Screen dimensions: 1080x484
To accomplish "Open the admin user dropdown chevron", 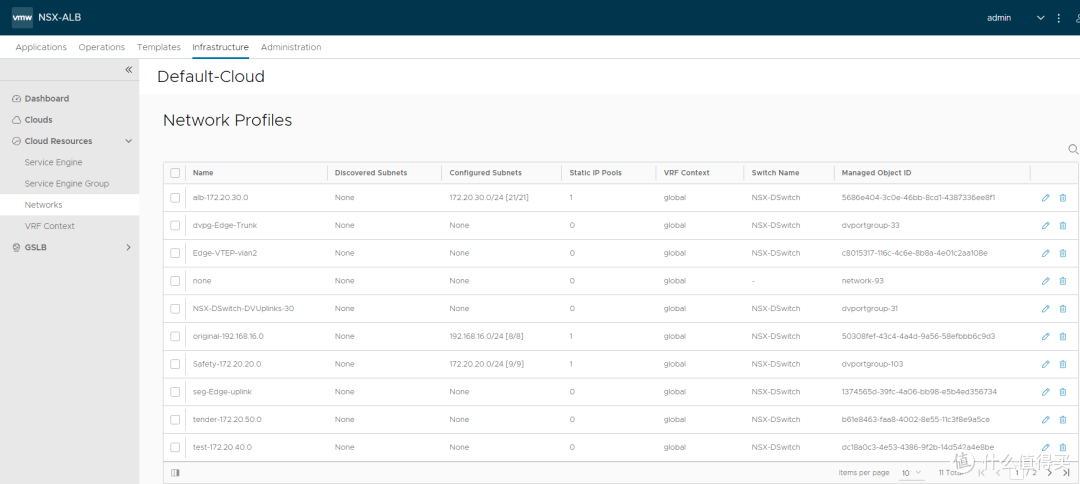I will pos(1041,18).
